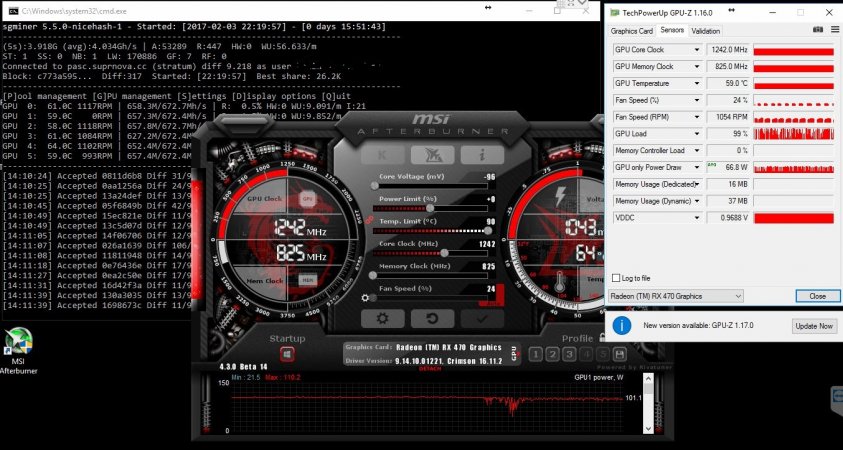Click the GPU icon on the GPU Clock gauge

[x=308, y=198]
